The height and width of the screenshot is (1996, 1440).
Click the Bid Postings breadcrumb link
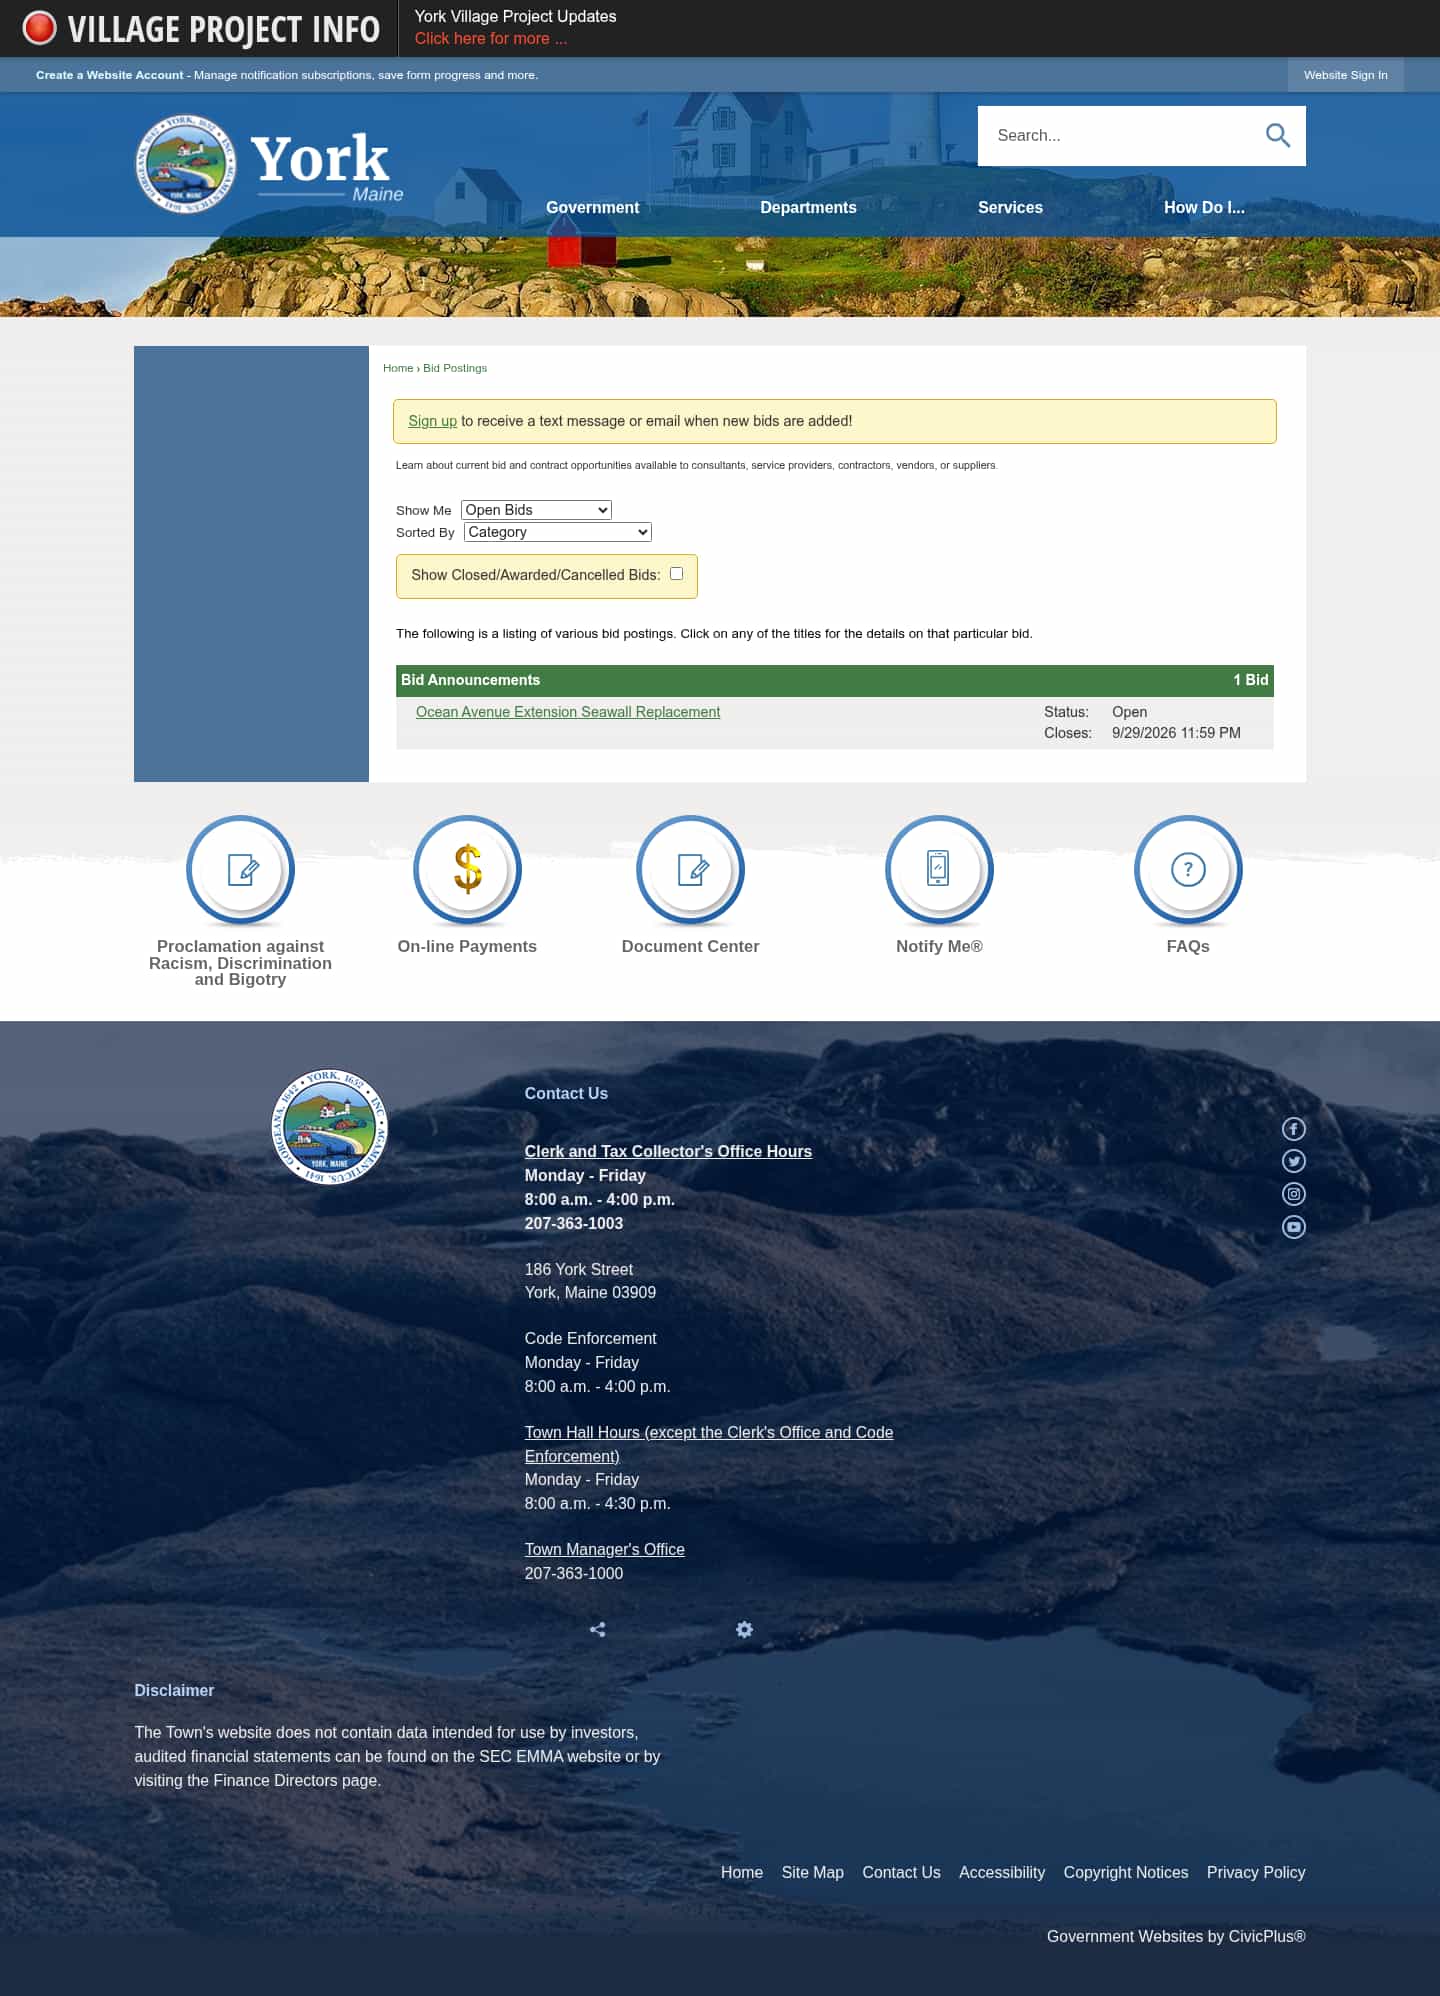pyautogui.click(x=455, y=368)
